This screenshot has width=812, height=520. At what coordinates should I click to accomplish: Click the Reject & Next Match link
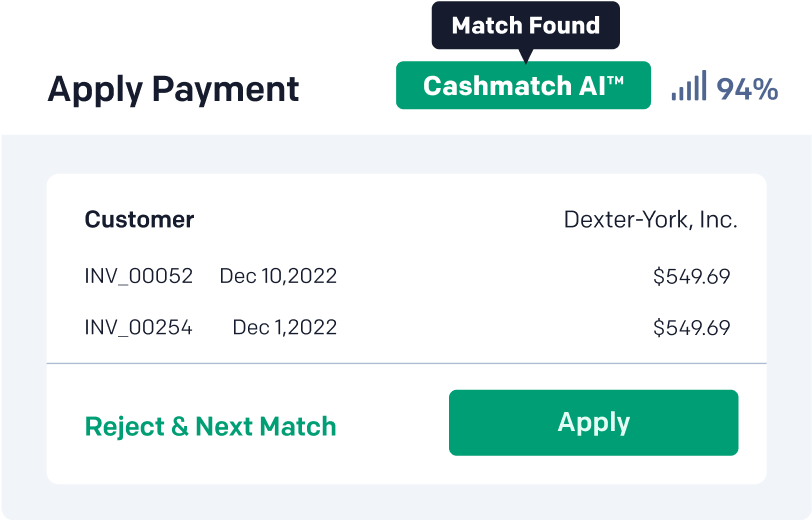210,426
